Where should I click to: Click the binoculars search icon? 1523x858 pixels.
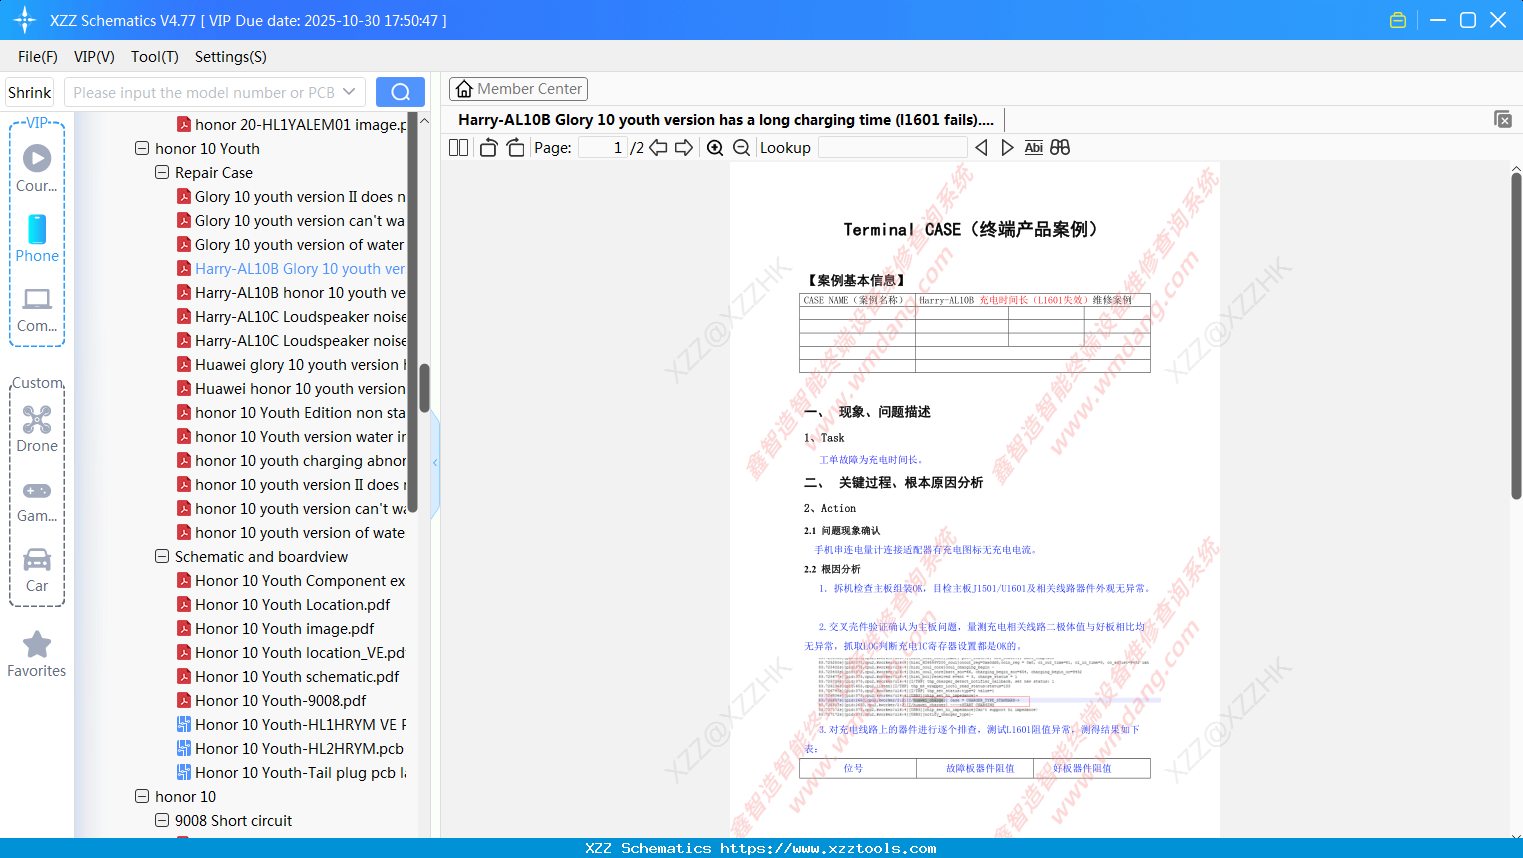1060,147
